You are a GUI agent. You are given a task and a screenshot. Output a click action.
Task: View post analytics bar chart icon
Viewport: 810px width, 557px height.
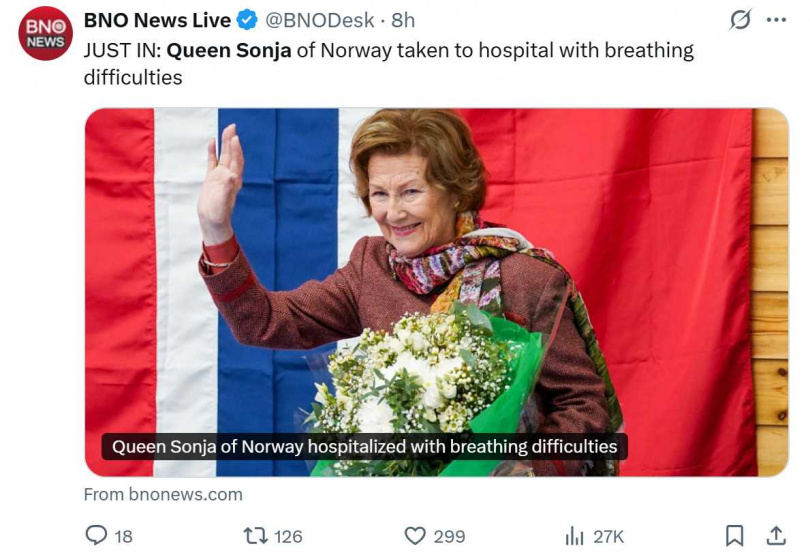[x=575, y=536]
